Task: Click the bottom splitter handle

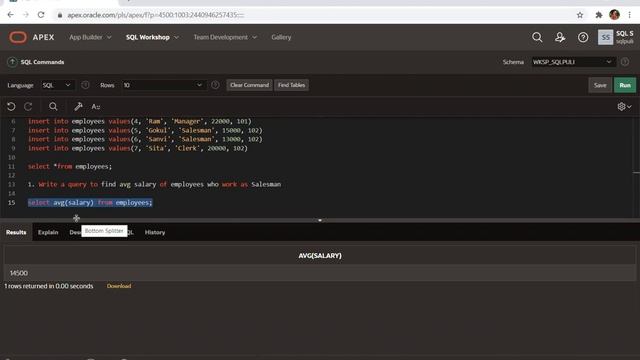Action: [320, 220]
